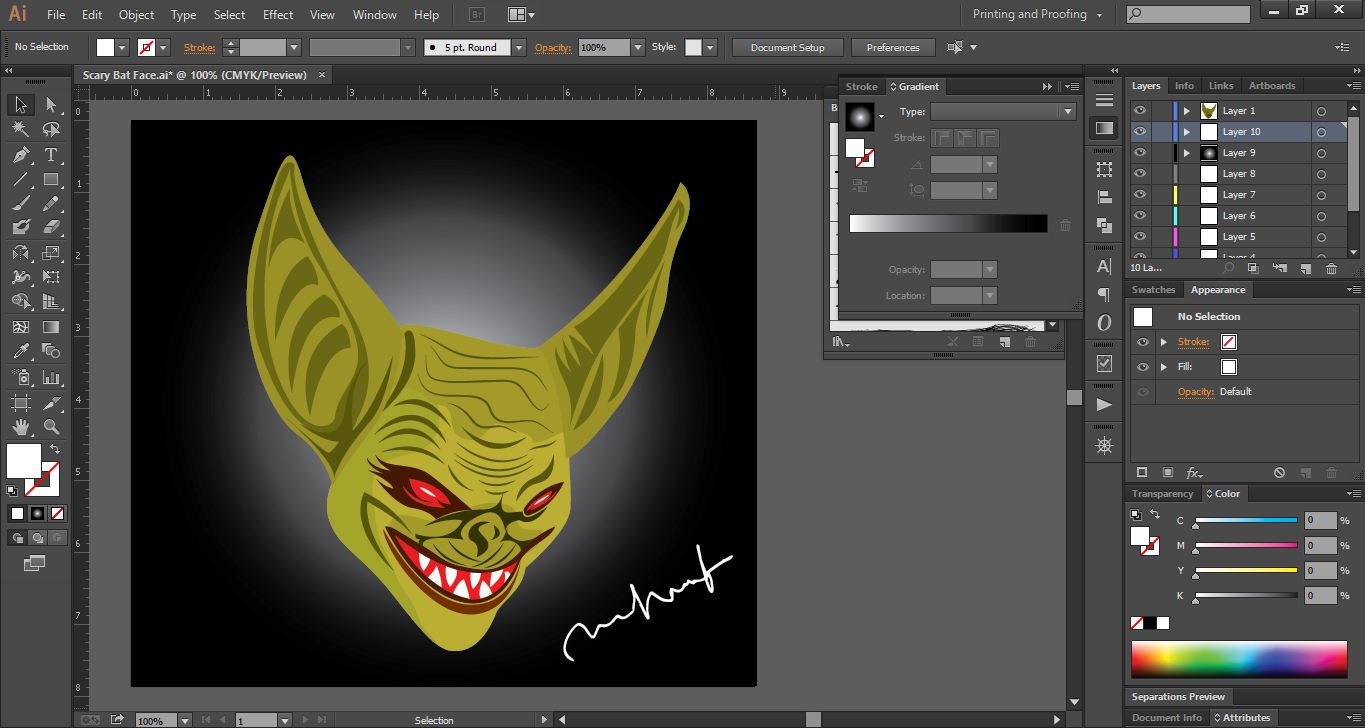Click the Paintbrush tool

[x=20, y=203]
